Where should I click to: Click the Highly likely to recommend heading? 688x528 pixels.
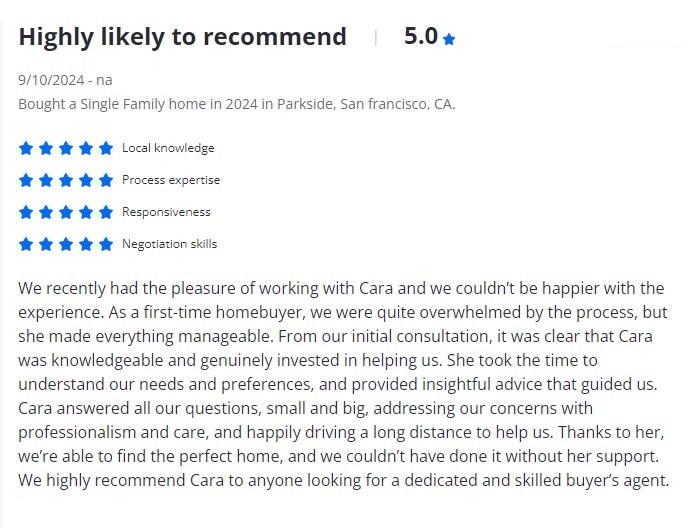182,37
